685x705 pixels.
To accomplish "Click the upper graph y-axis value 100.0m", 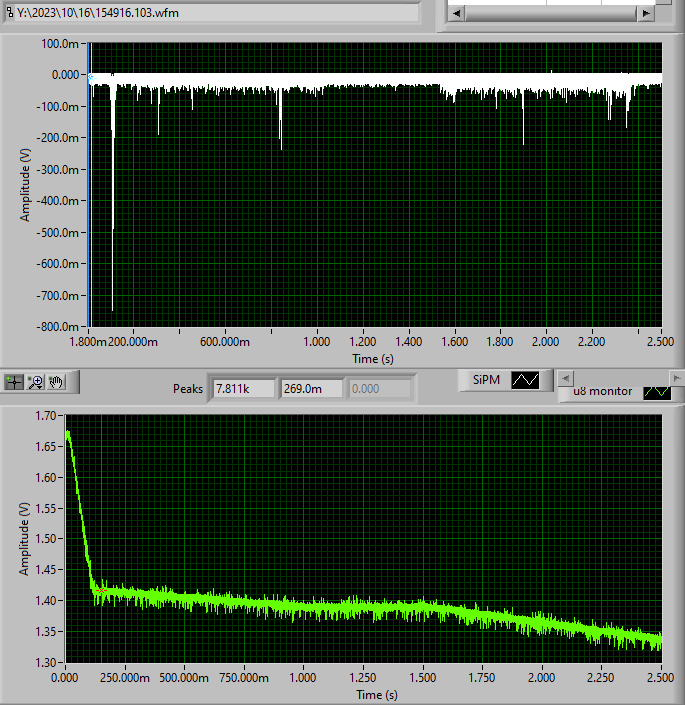I will click(60, 44).
